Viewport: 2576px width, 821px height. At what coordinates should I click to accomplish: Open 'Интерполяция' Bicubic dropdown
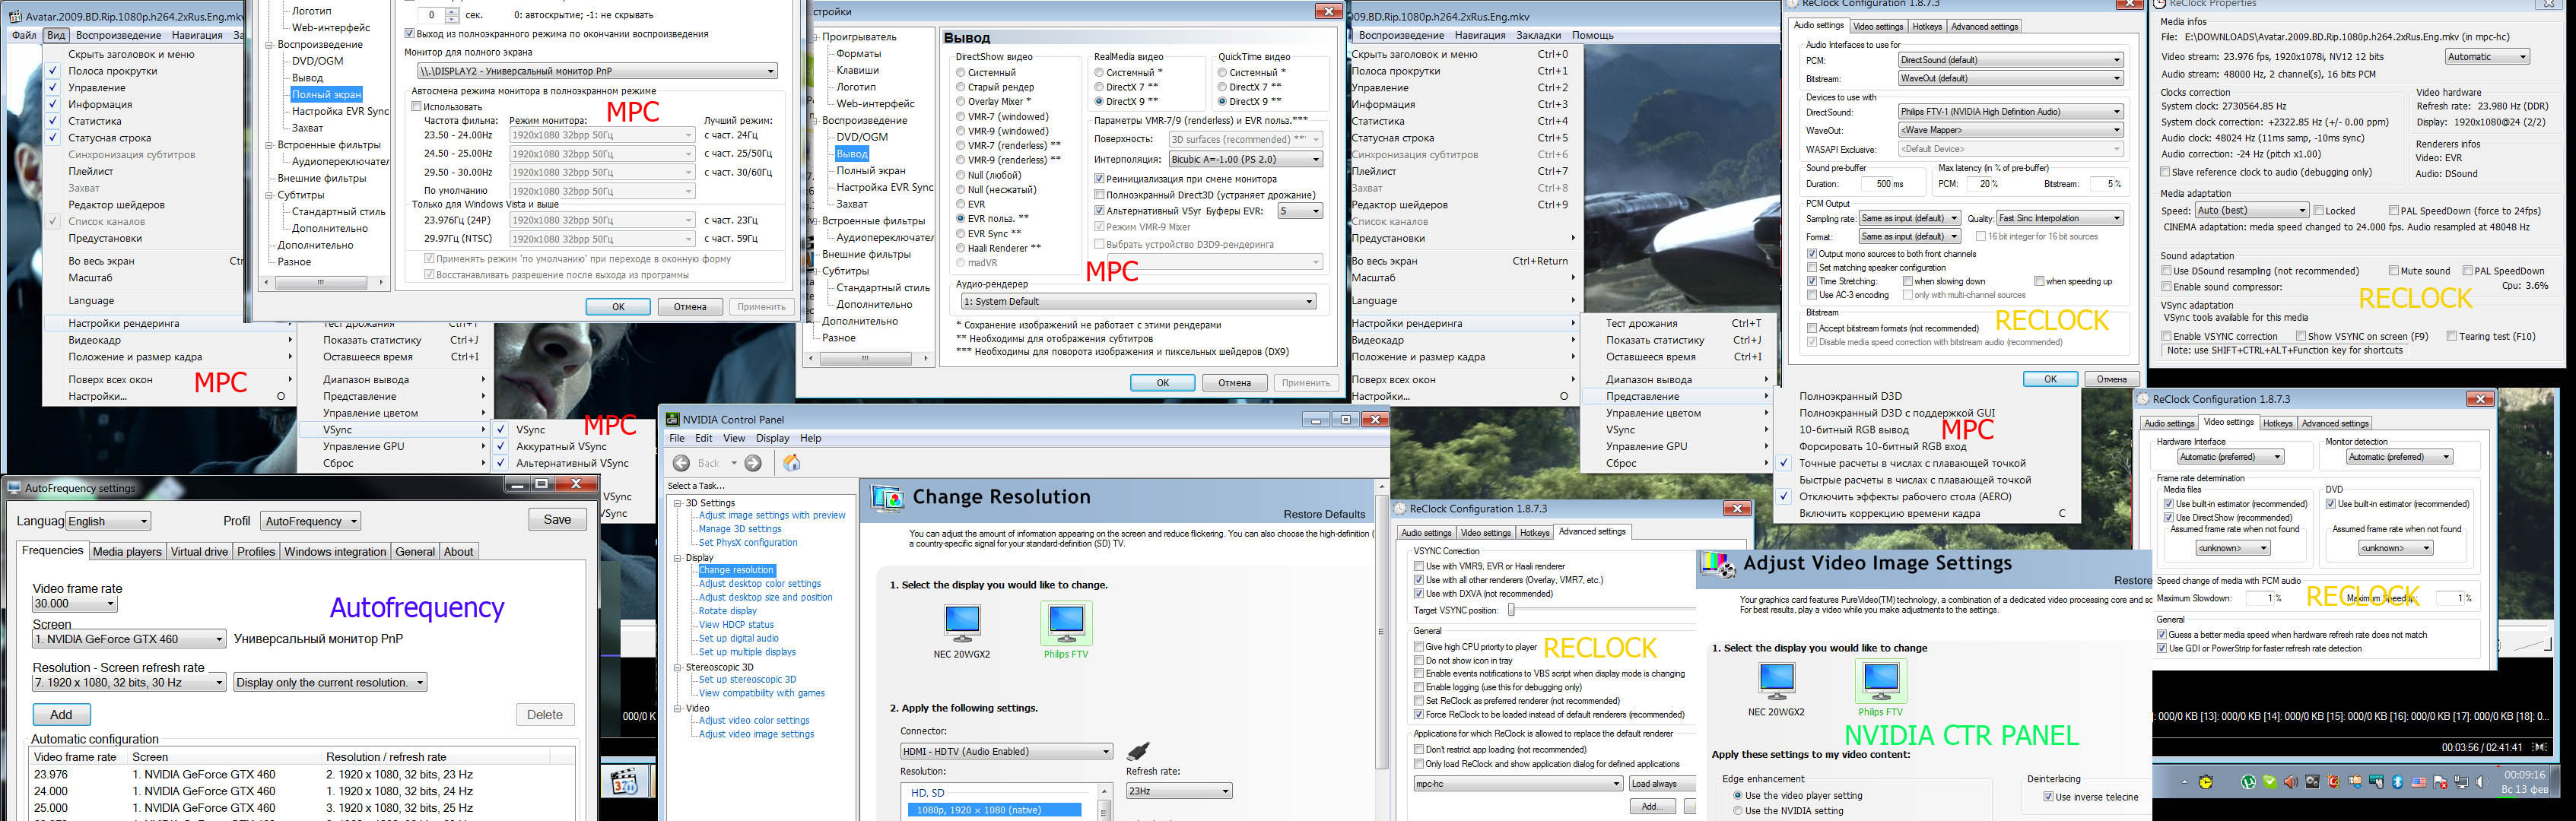(1245, 159)
